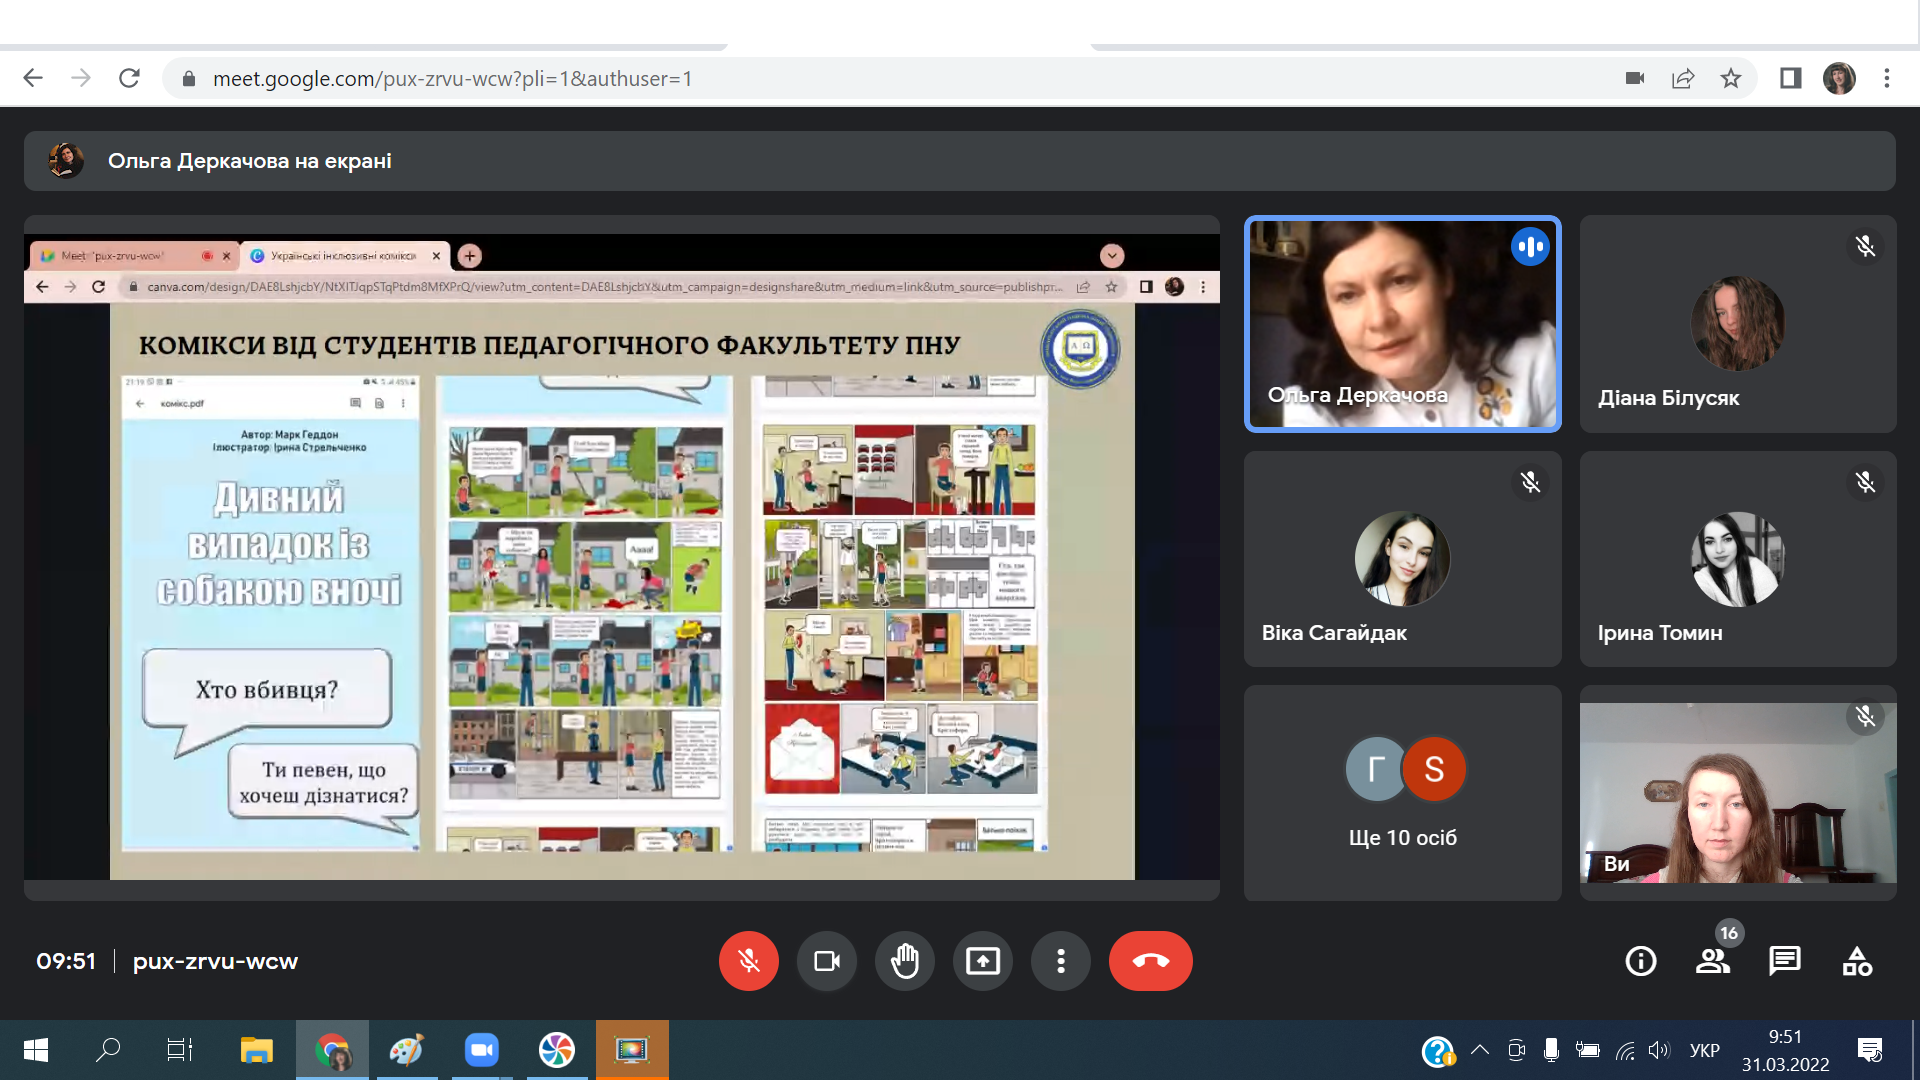Click УКР keyboard language indicator
Viewport: 1920px width, 1080px height.
coord(1704,1050)
